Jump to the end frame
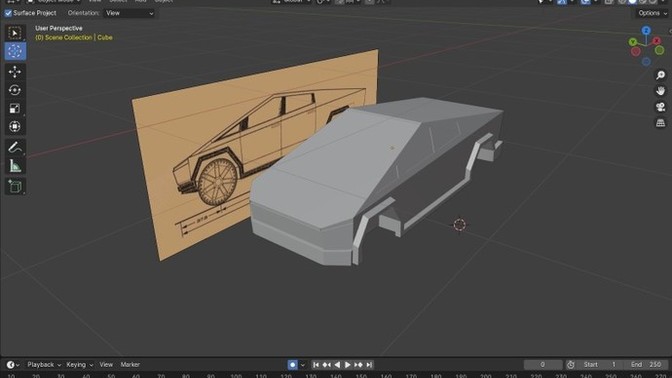This screenshot has height=378, width=672. 369,365
